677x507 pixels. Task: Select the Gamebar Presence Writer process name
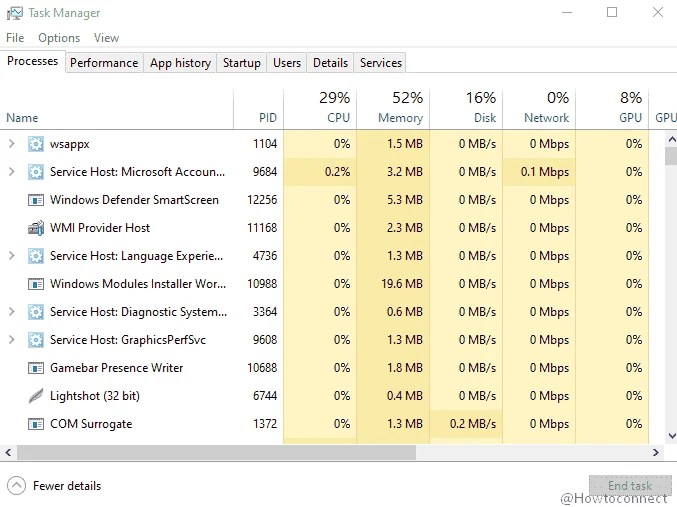click(117, 368)
